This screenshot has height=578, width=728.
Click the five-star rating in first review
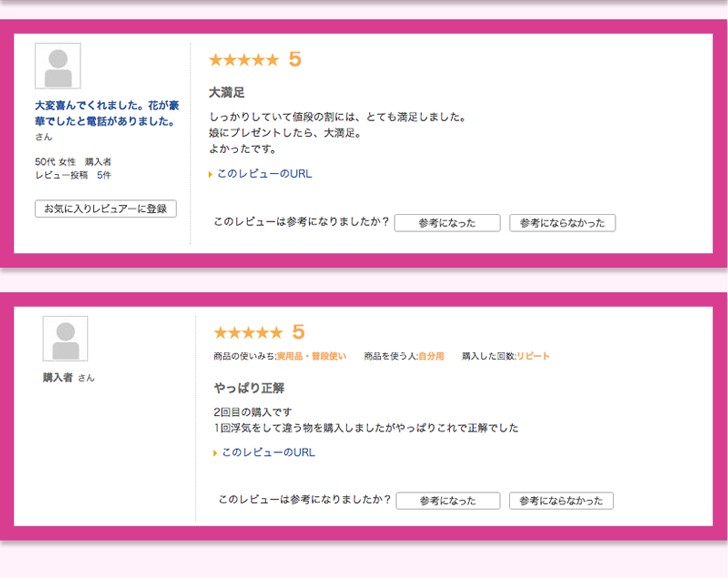pos(244,59)
